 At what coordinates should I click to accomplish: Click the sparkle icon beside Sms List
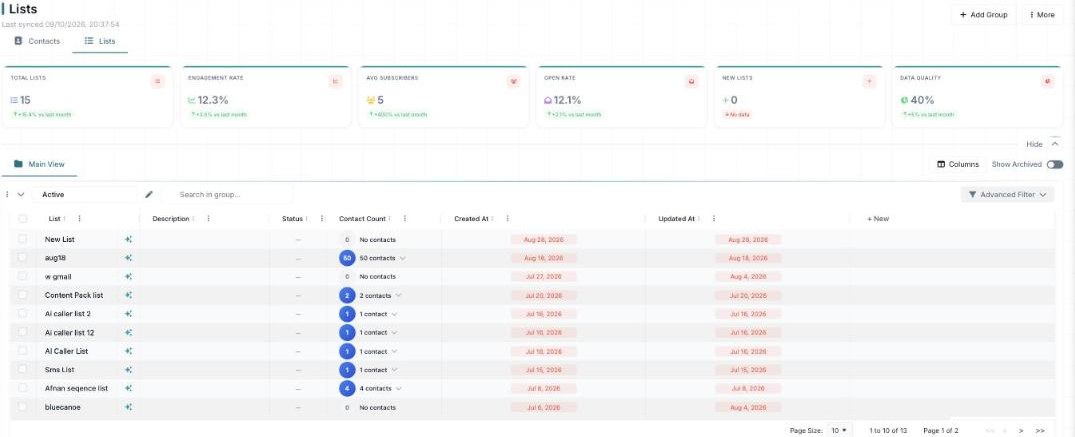click(128, 370)
